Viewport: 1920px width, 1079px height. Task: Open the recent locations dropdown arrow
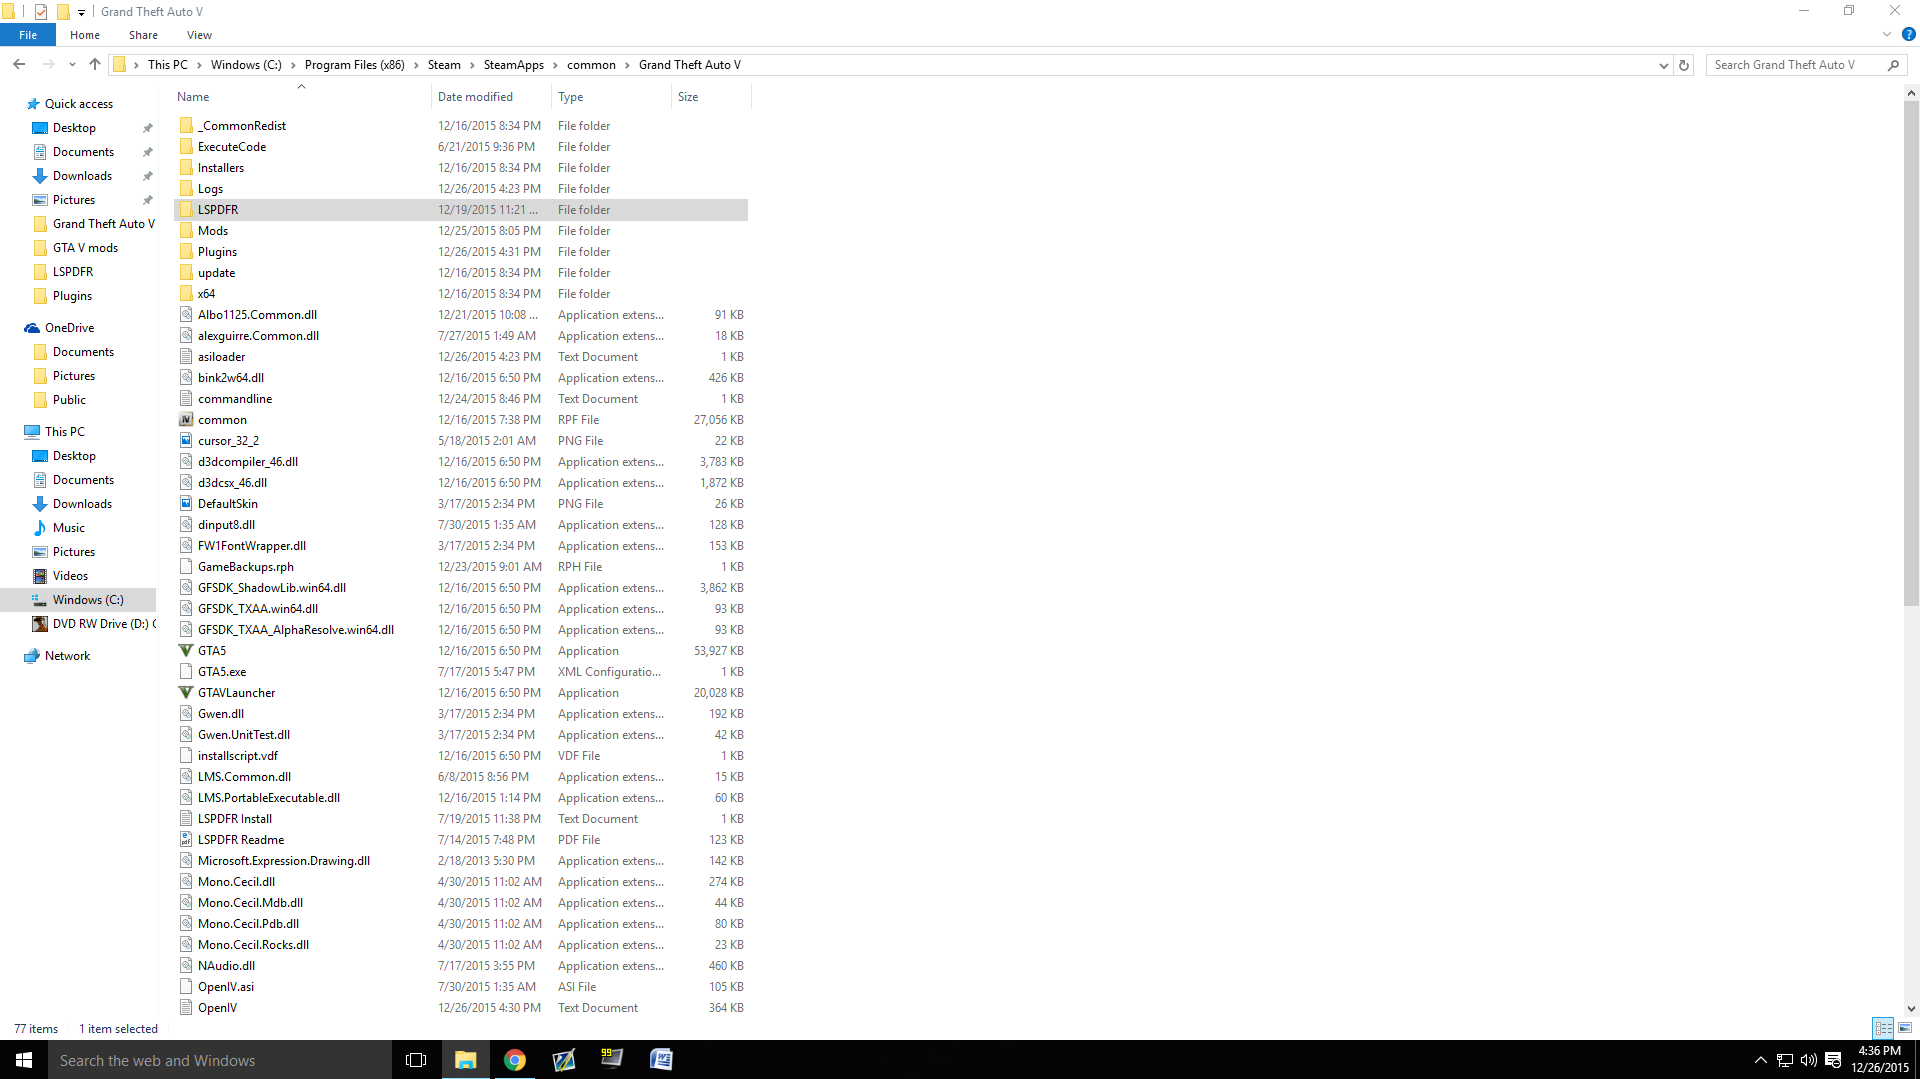[72, 65]
